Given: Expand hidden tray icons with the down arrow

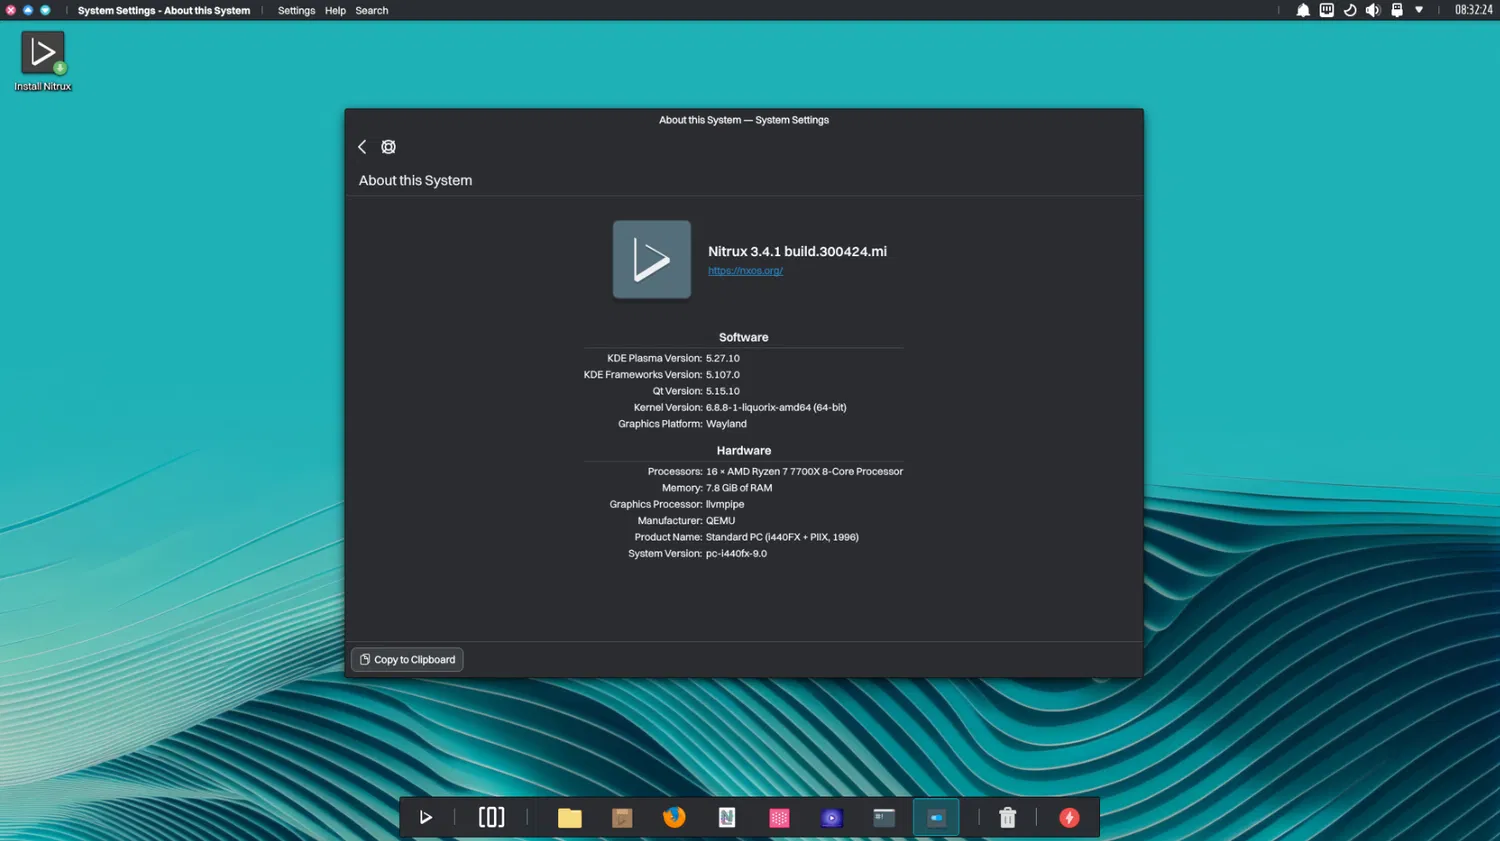Looking at the screenshot, I should 1419,10.
